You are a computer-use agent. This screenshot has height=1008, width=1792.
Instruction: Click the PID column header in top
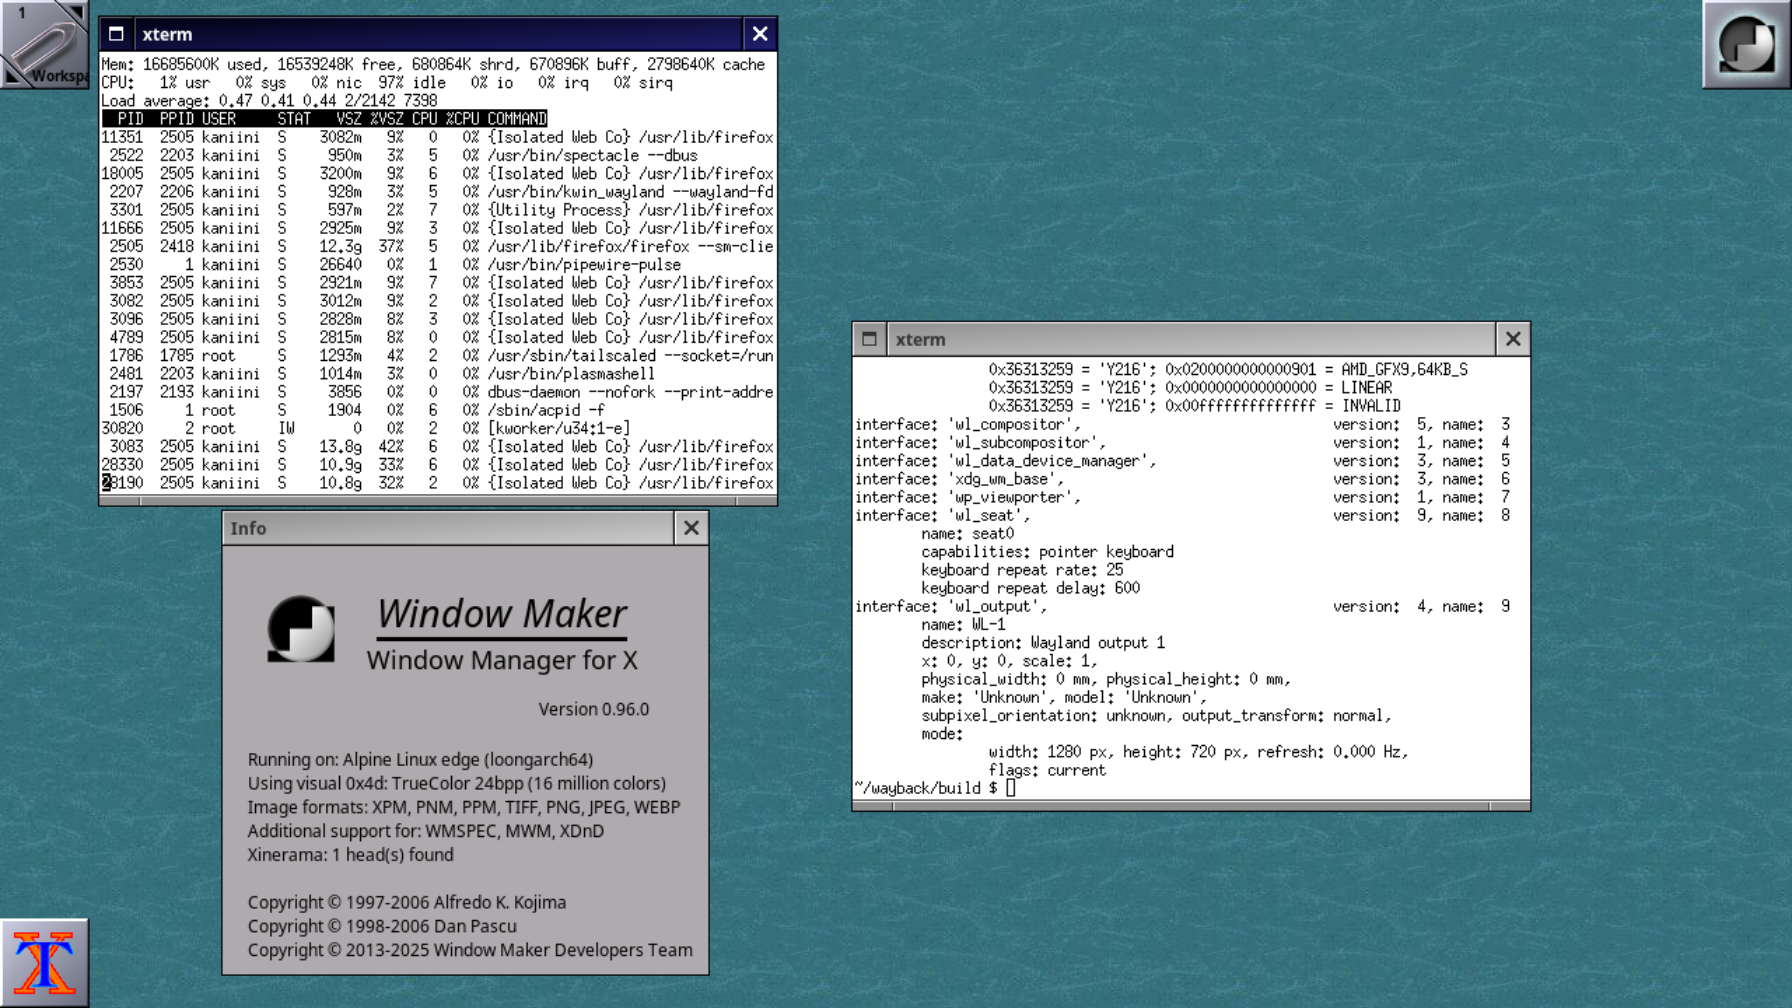pyautogui.click(x=130, y=119)
